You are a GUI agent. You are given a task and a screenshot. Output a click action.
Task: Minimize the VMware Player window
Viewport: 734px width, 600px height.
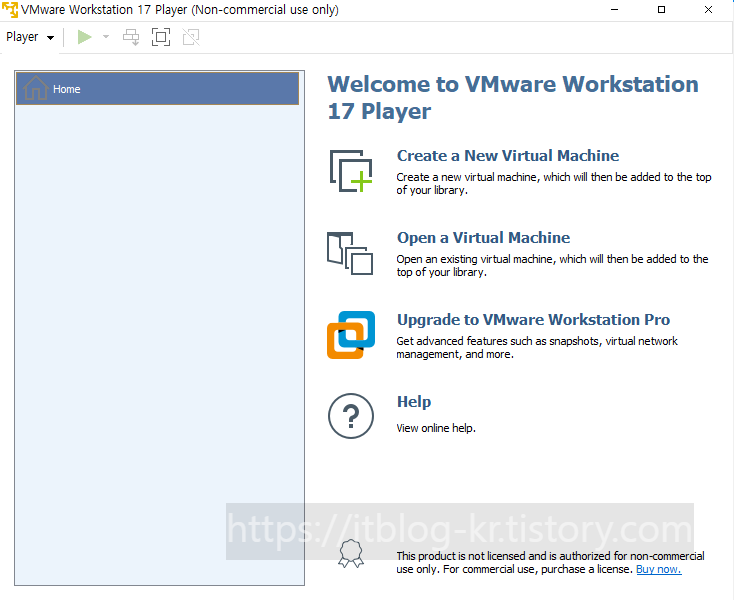click(615, 10)
